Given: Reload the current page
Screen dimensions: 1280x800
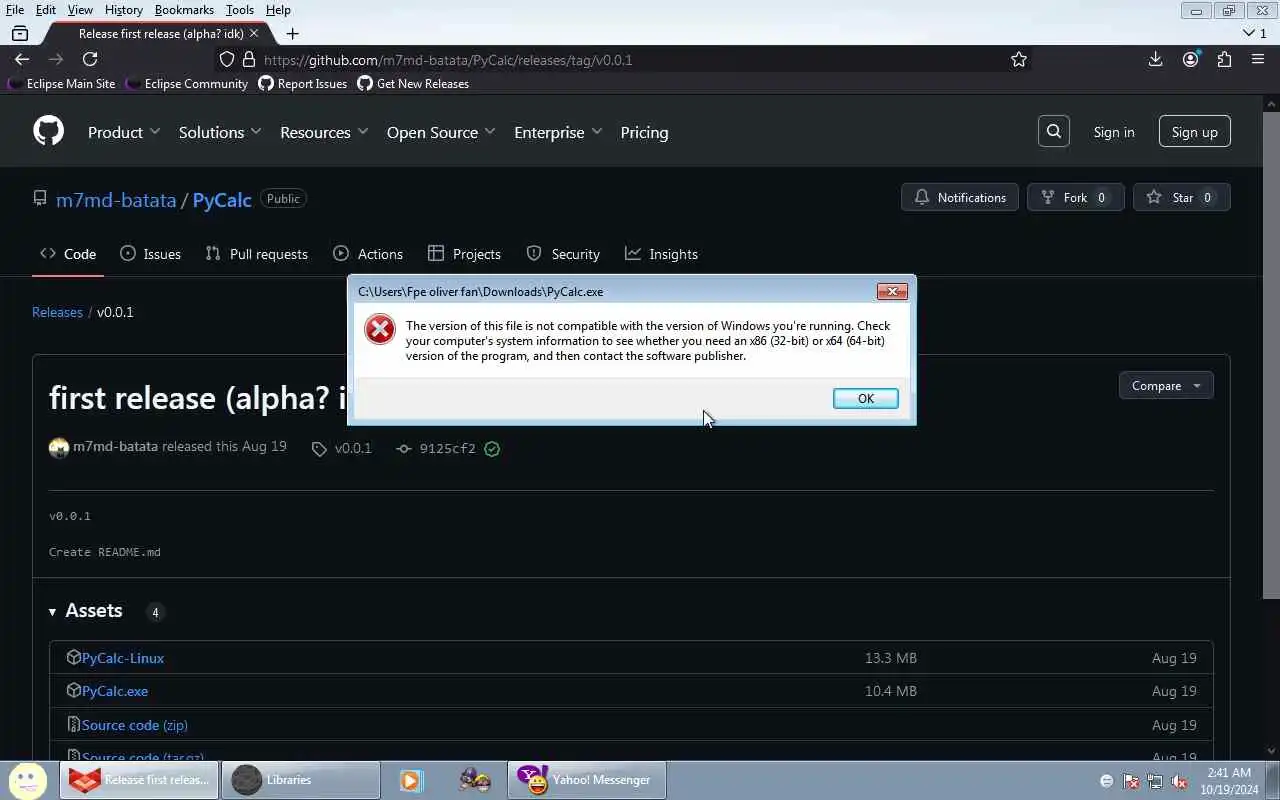Looking at the screenshot, I should (90, 59).
